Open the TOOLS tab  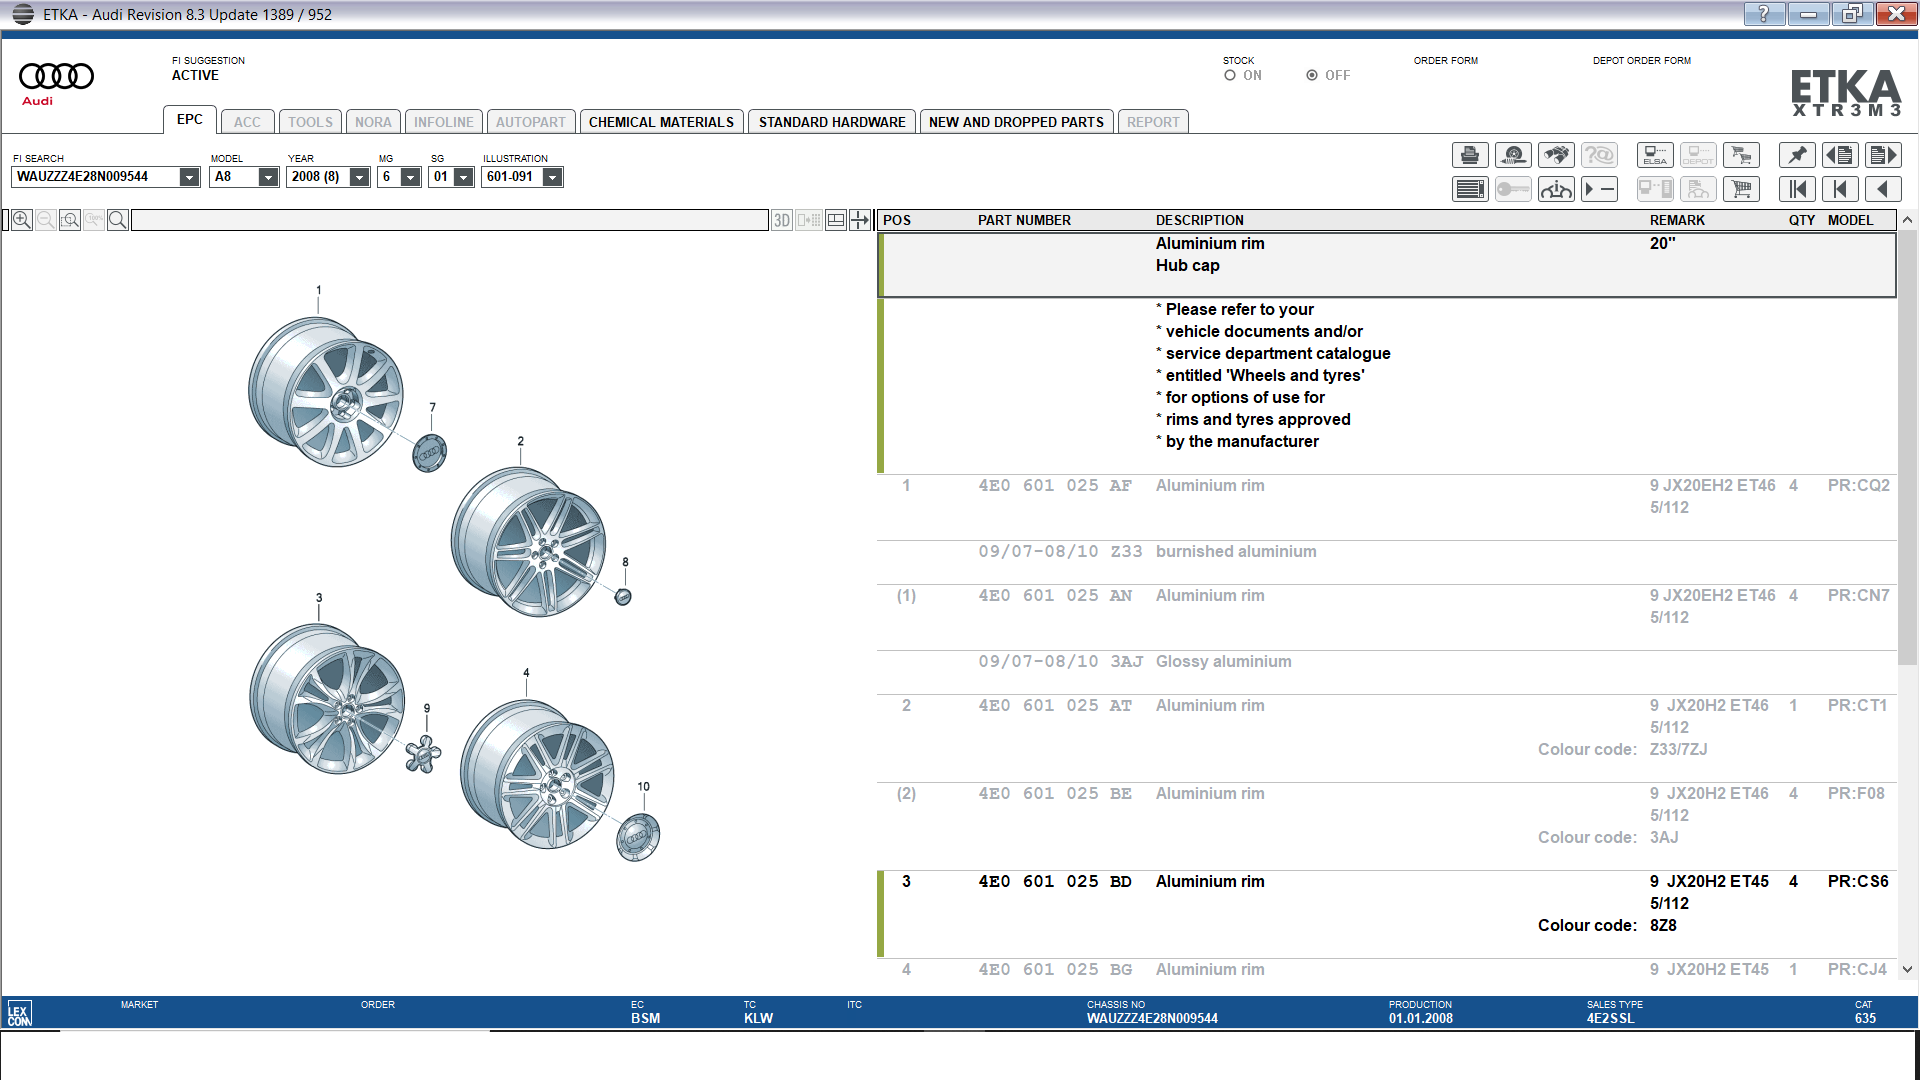tap(310, 122)
